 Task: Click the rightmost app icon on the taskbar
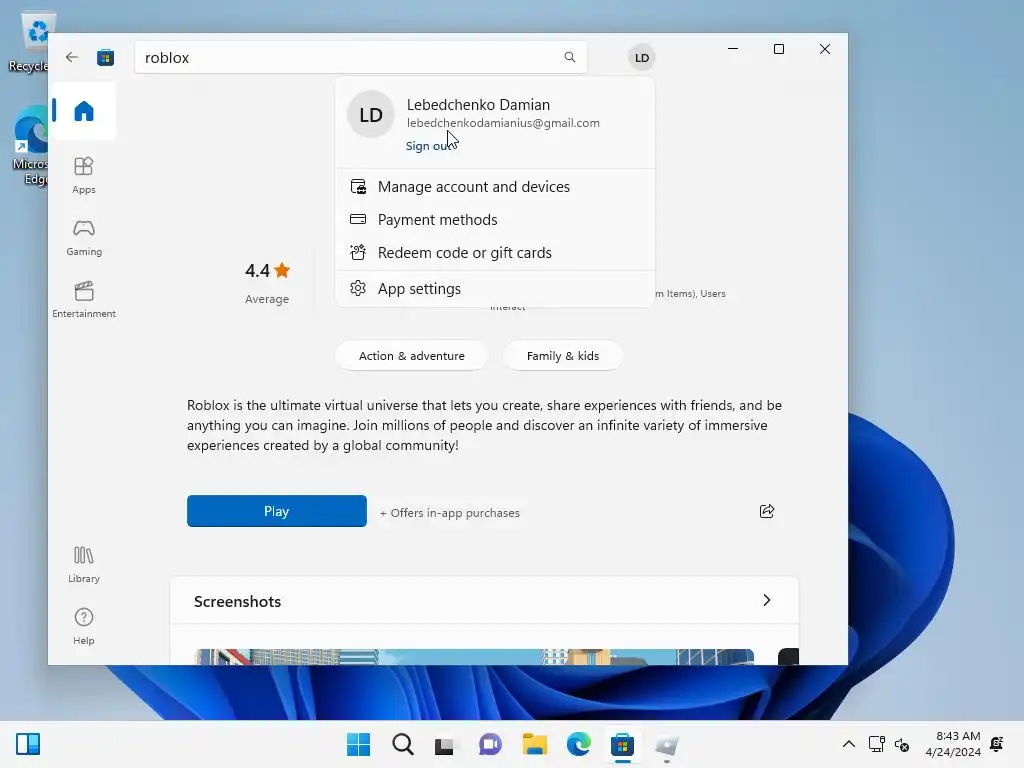(667, 744)
